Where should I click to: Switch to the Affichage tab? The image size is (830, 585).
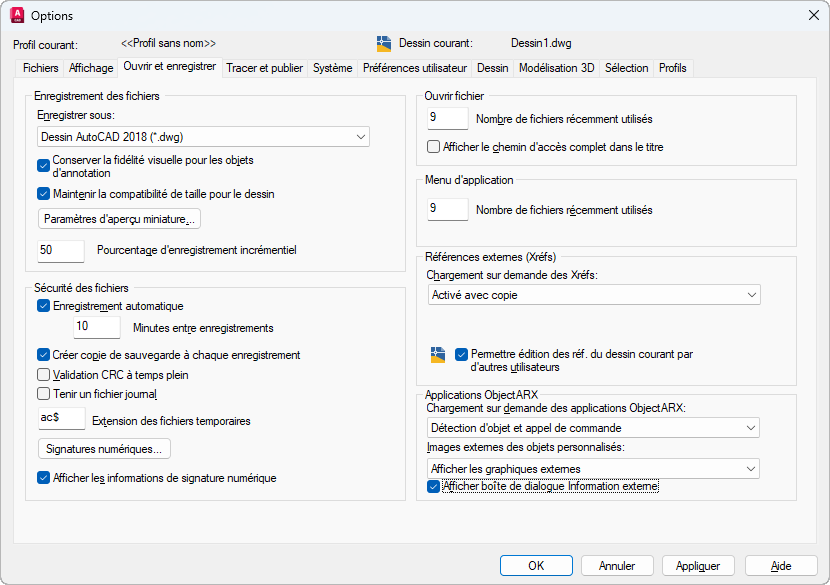(91, 68)
